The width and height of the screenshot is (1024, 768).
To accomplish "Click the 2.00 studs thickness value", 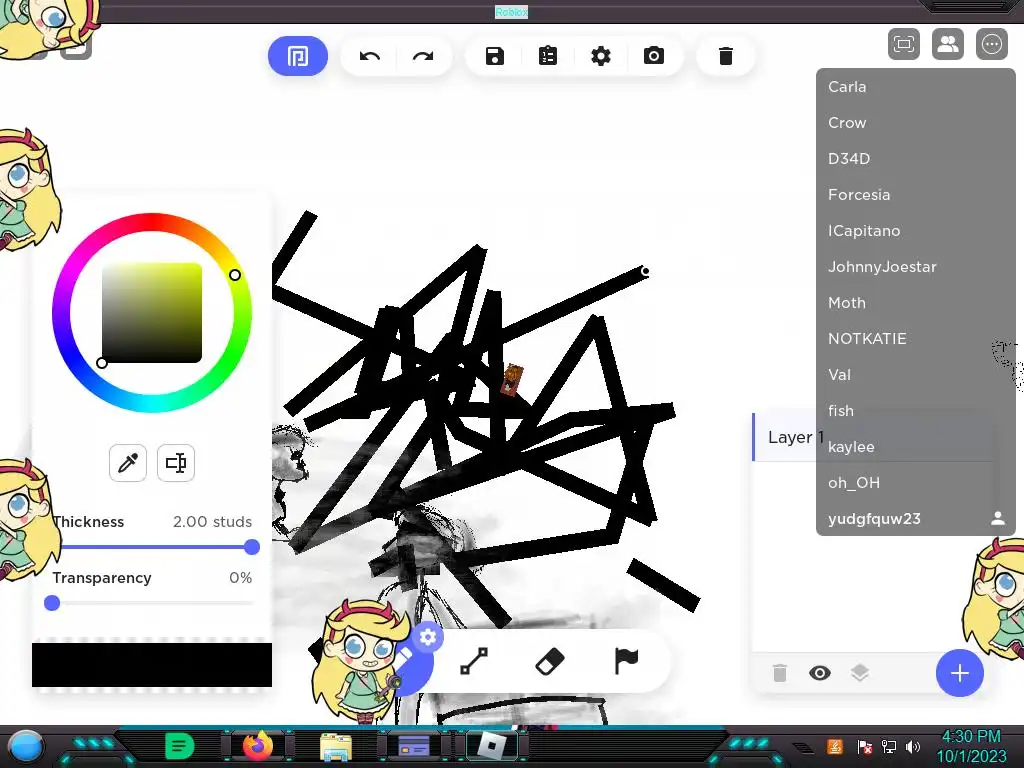I will [212, 522].
